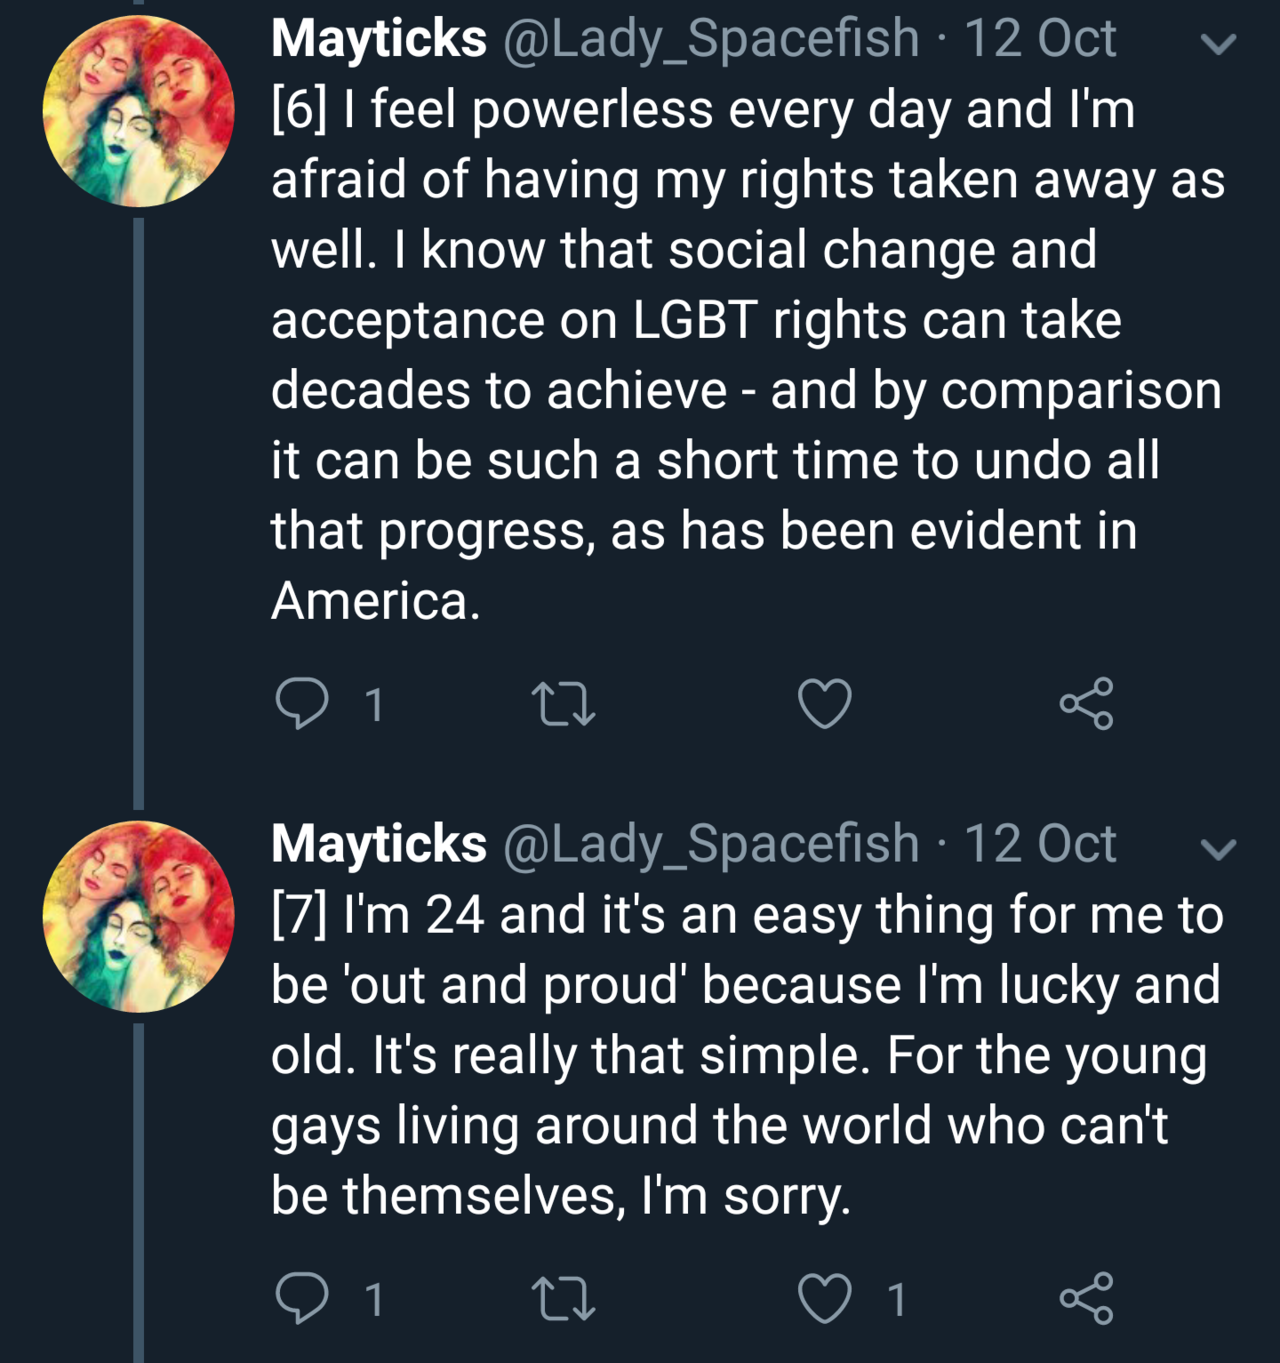The image size is (1280, 1363).
Task: Like tweet [6] with the heart icon
Action: click(825, 703)
